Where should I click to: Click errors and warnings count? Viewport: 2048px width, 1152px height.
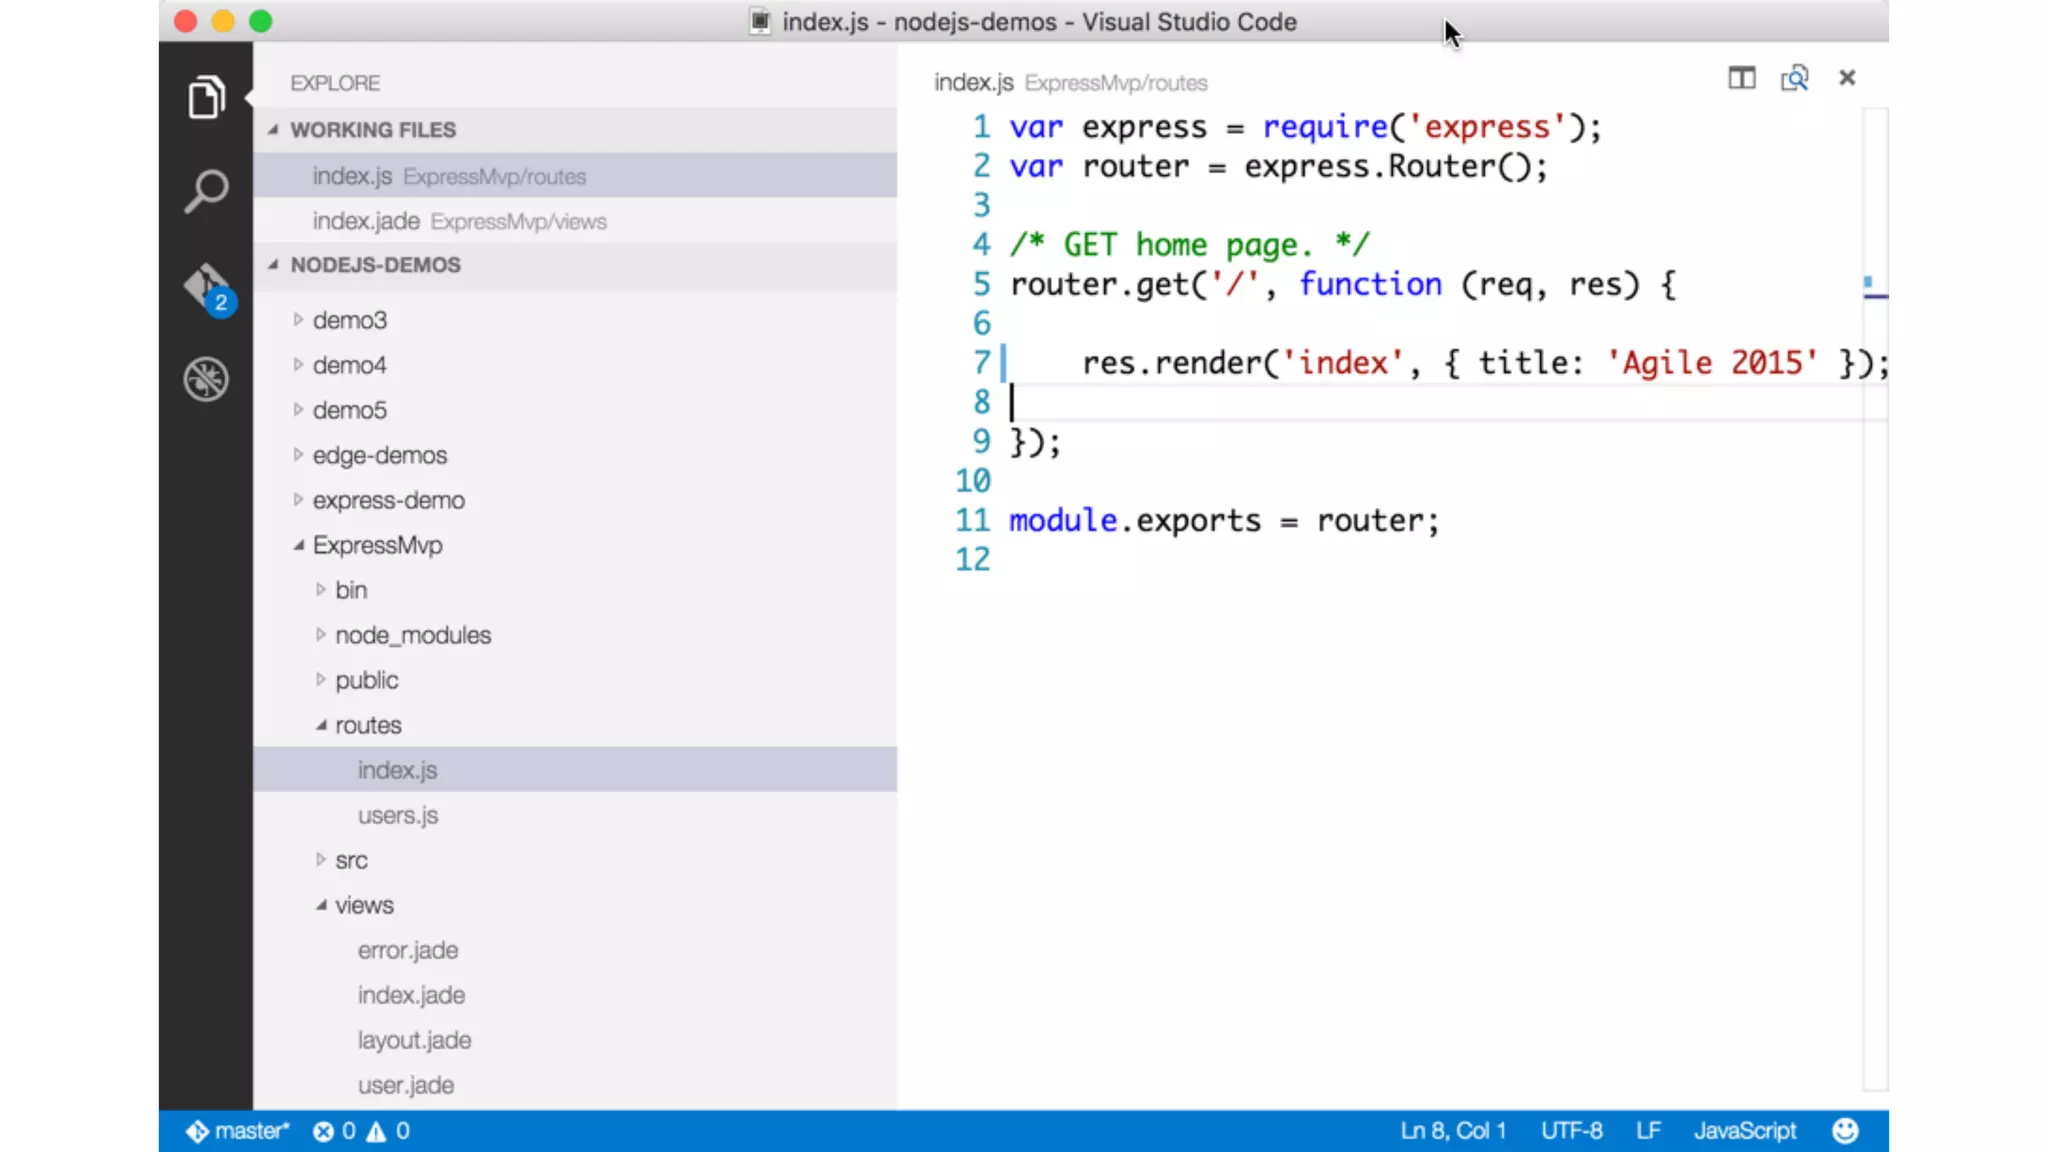pyautogui.click(x=361, y=1130)
